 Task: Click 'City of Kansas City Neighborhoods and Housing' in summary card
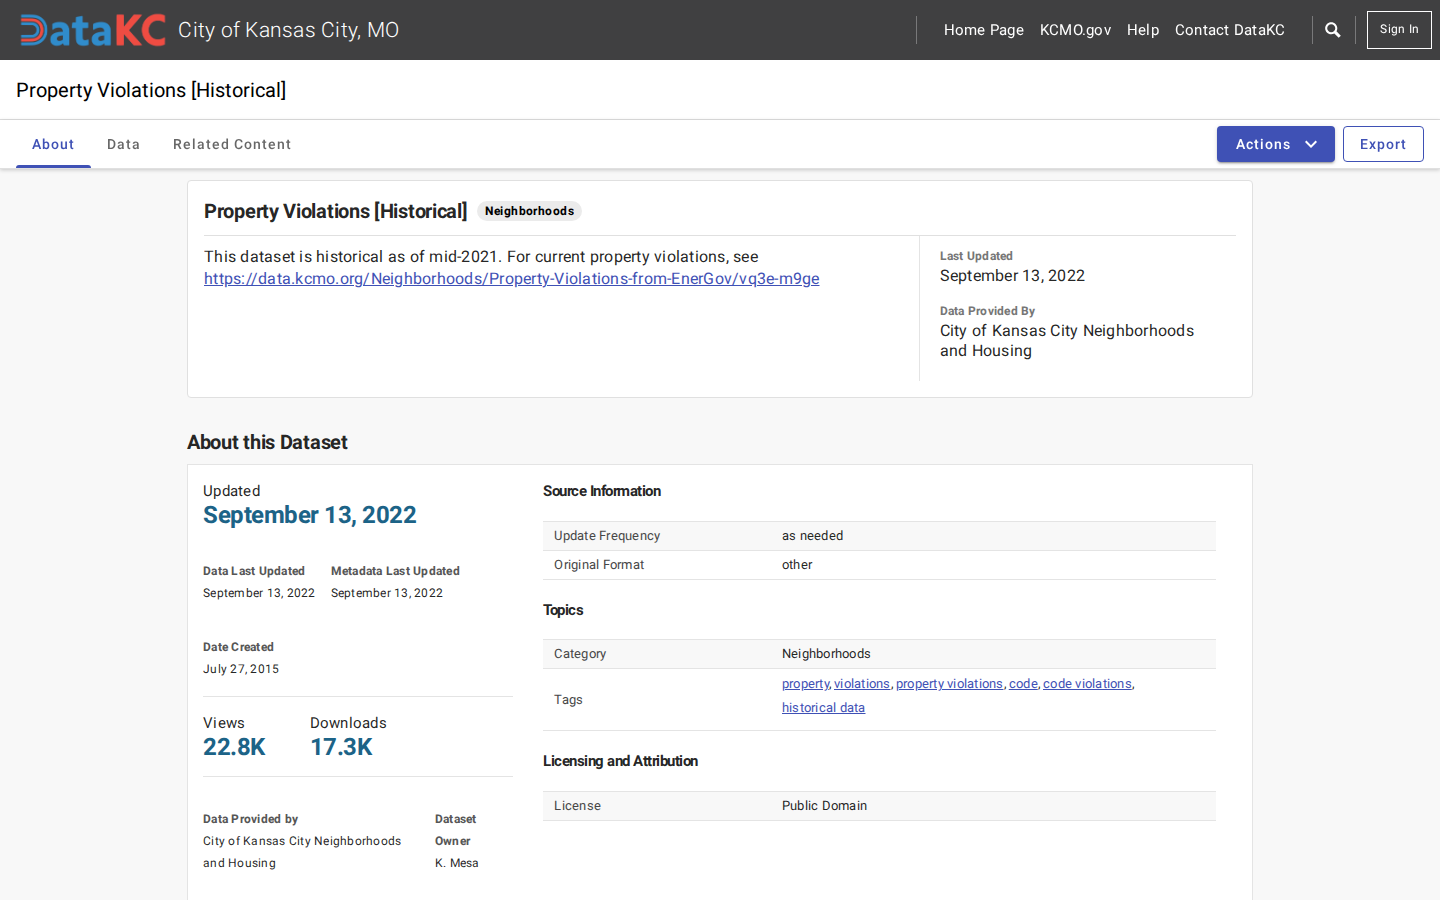[1067, 341]
